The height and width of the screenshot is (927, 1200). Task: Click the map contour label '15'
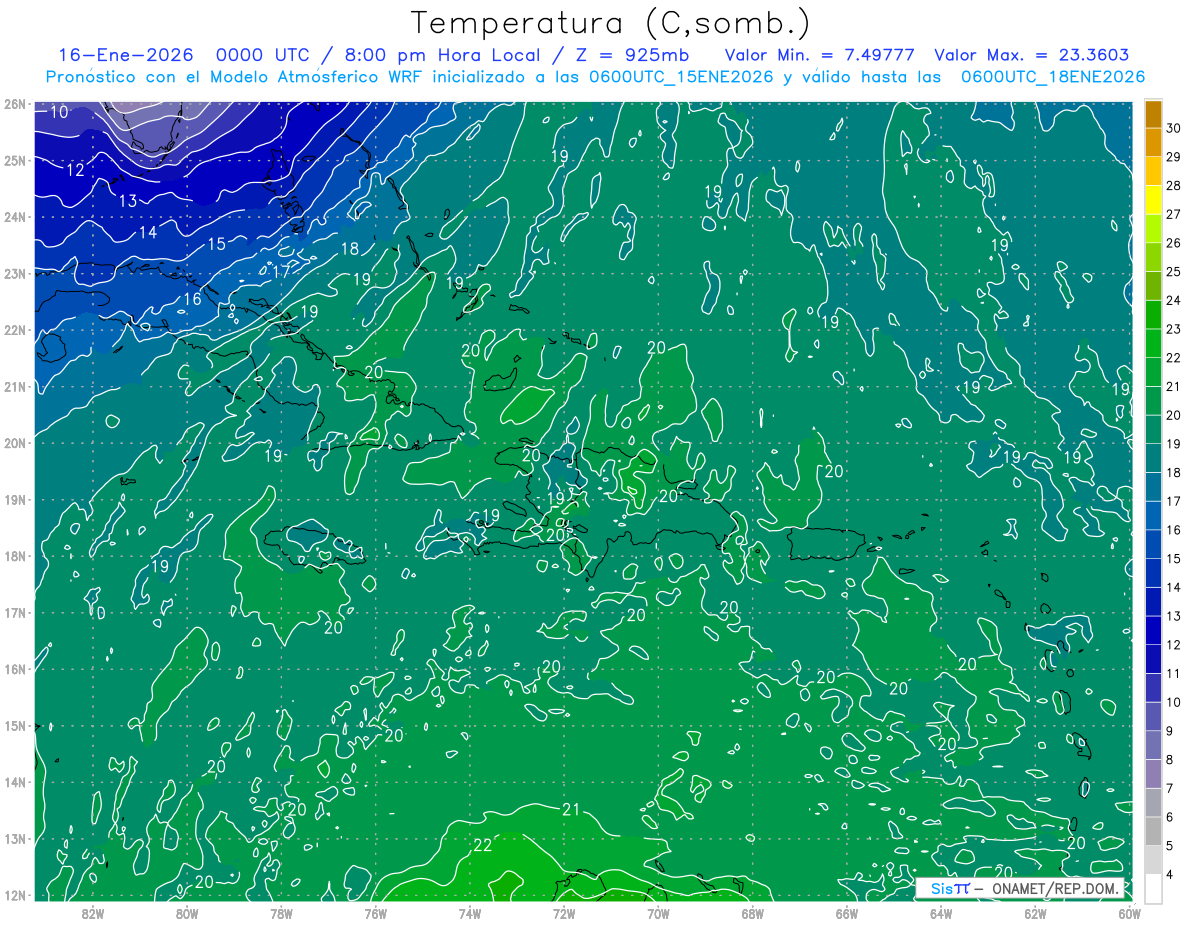[216, 244]
